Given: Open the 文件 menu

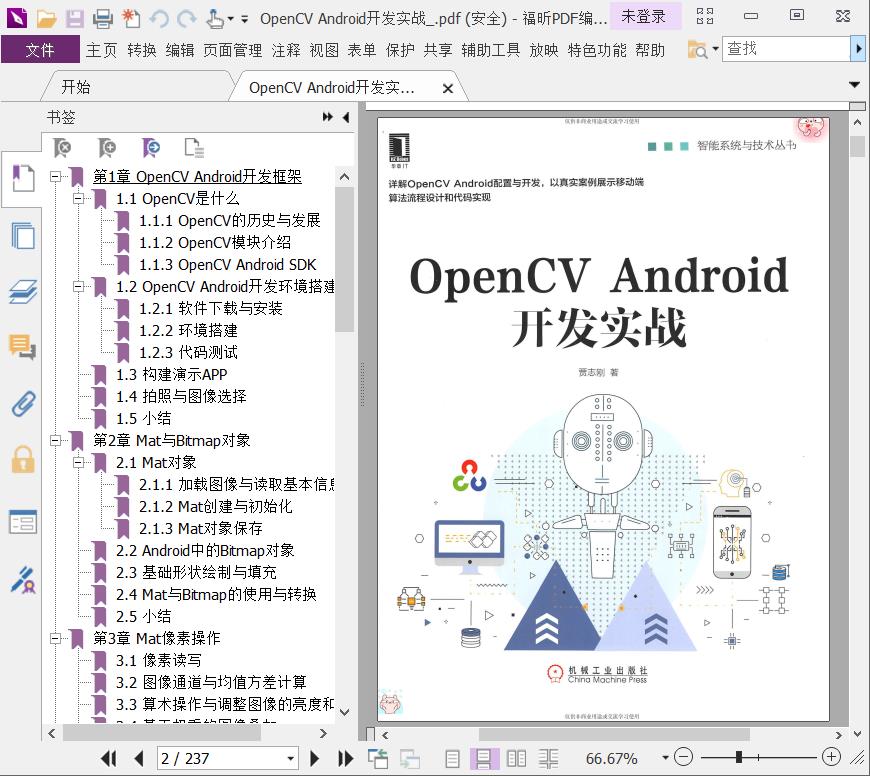Looking at the screenshot, I should point(40,50).
